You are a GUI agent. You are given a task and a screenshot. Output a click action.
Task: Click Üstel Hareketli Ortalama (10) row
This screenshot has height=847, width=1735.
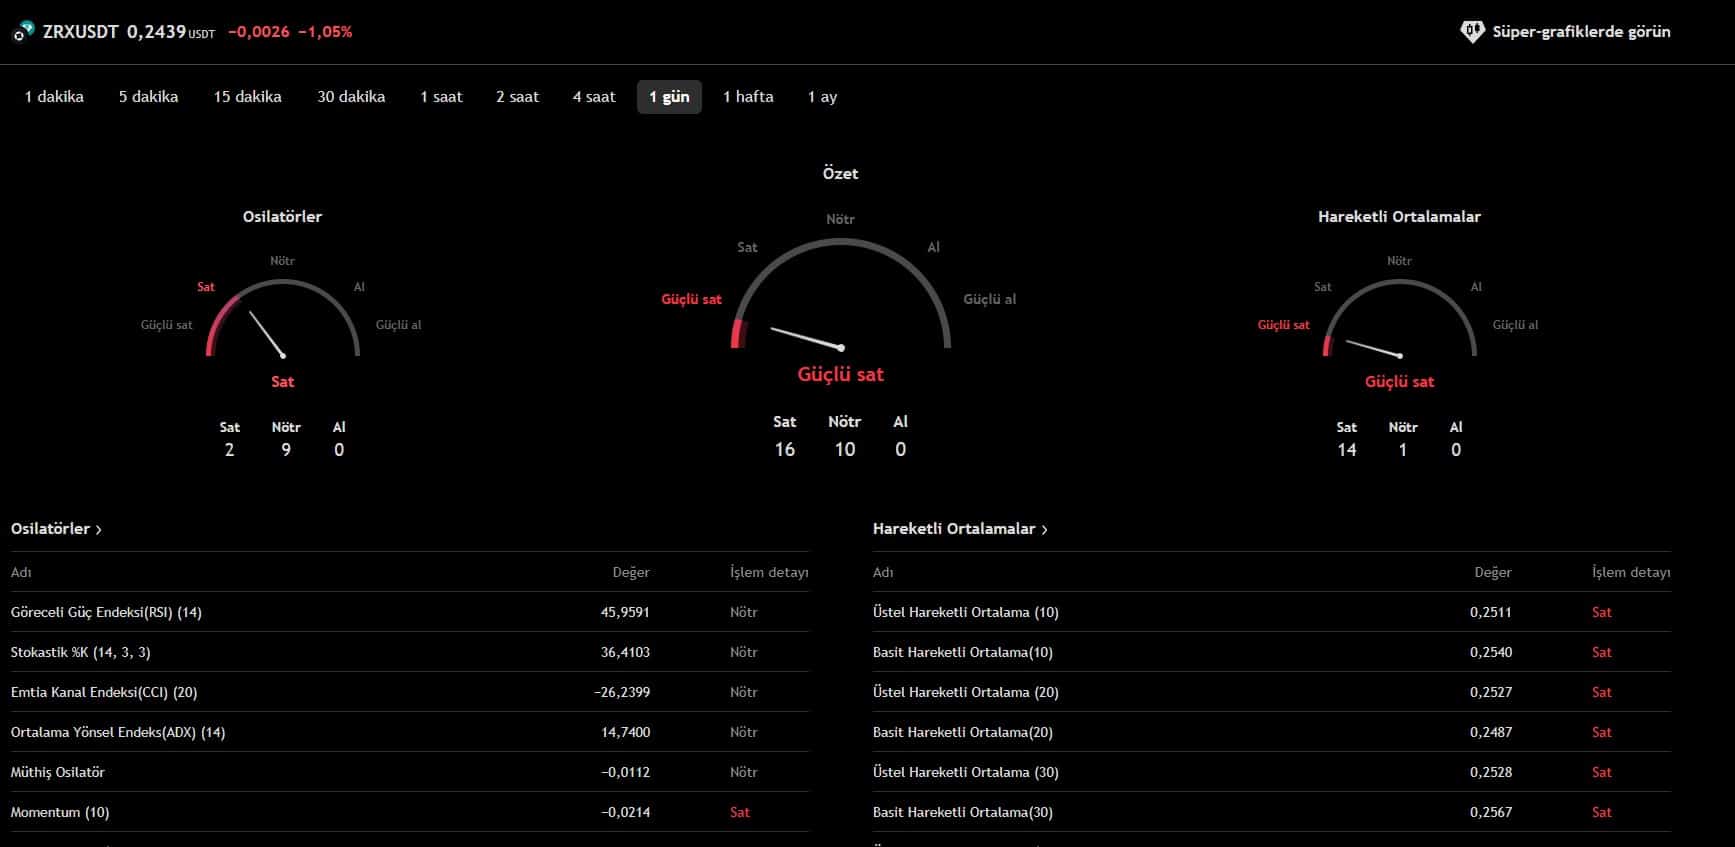(x=1271, y=612)
